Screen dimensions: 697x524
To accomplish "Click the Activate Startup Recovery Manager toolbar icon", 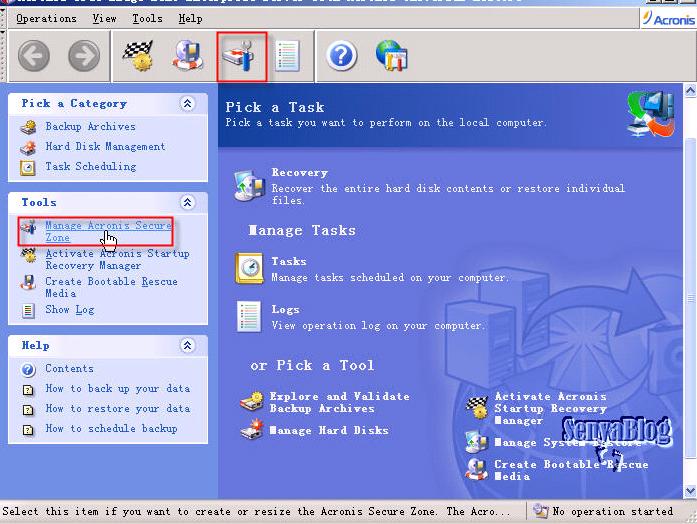I will [139, 56].
